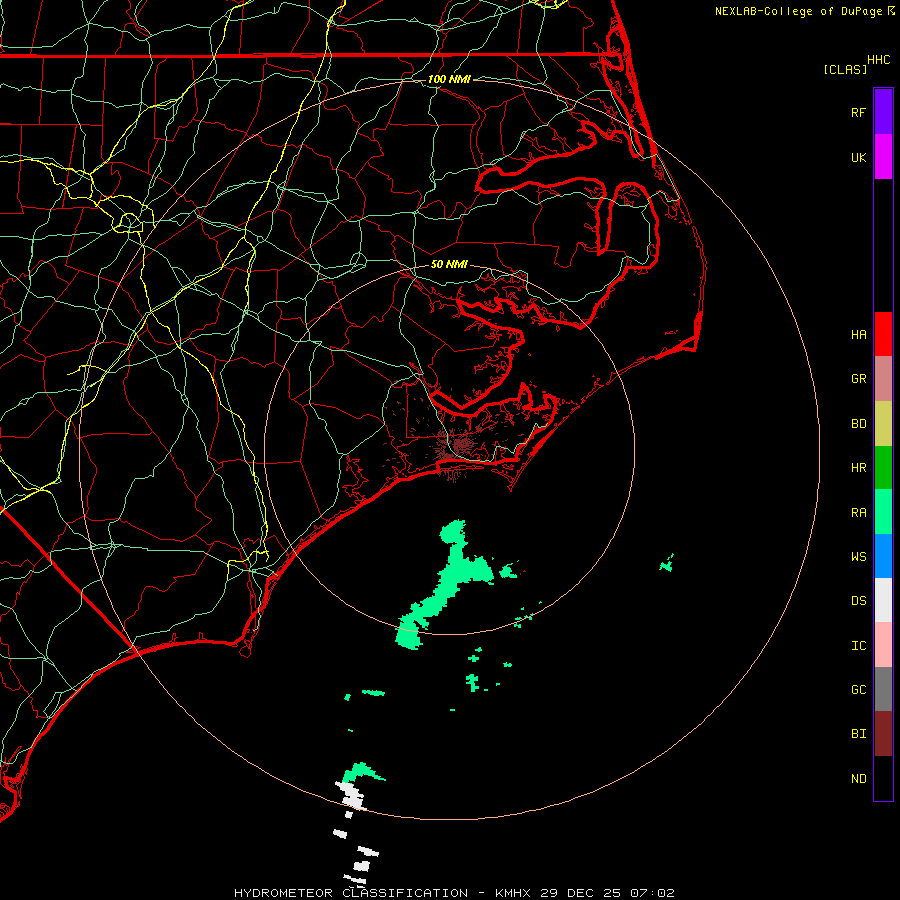Click the UK magenta legend swatch

[x=883, y=157]
